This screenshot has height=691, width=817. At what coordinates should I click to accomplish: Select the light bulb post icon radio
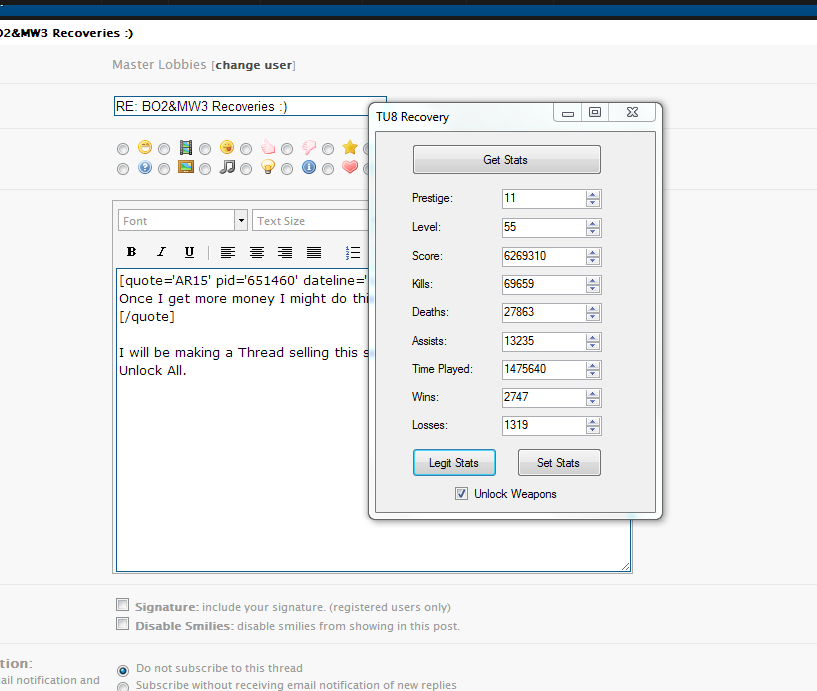(246, 169)
